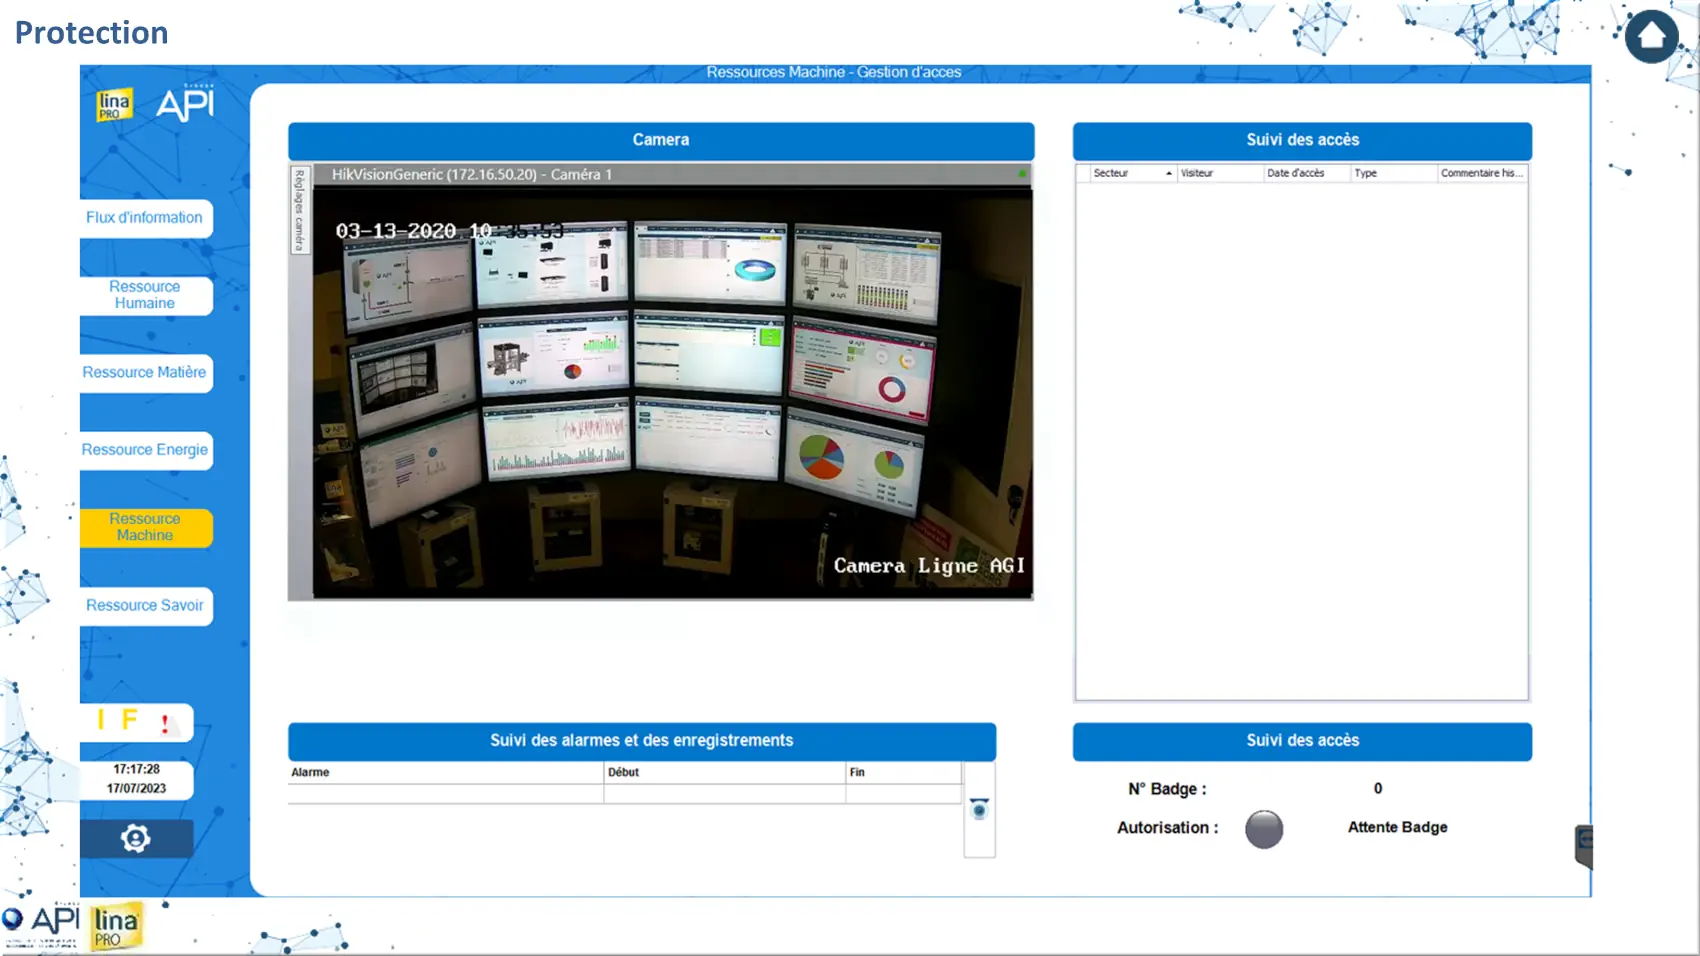Select Ressource Matière menu item
This screenshot has width=1700, height=956.
(x=145, y=373)
